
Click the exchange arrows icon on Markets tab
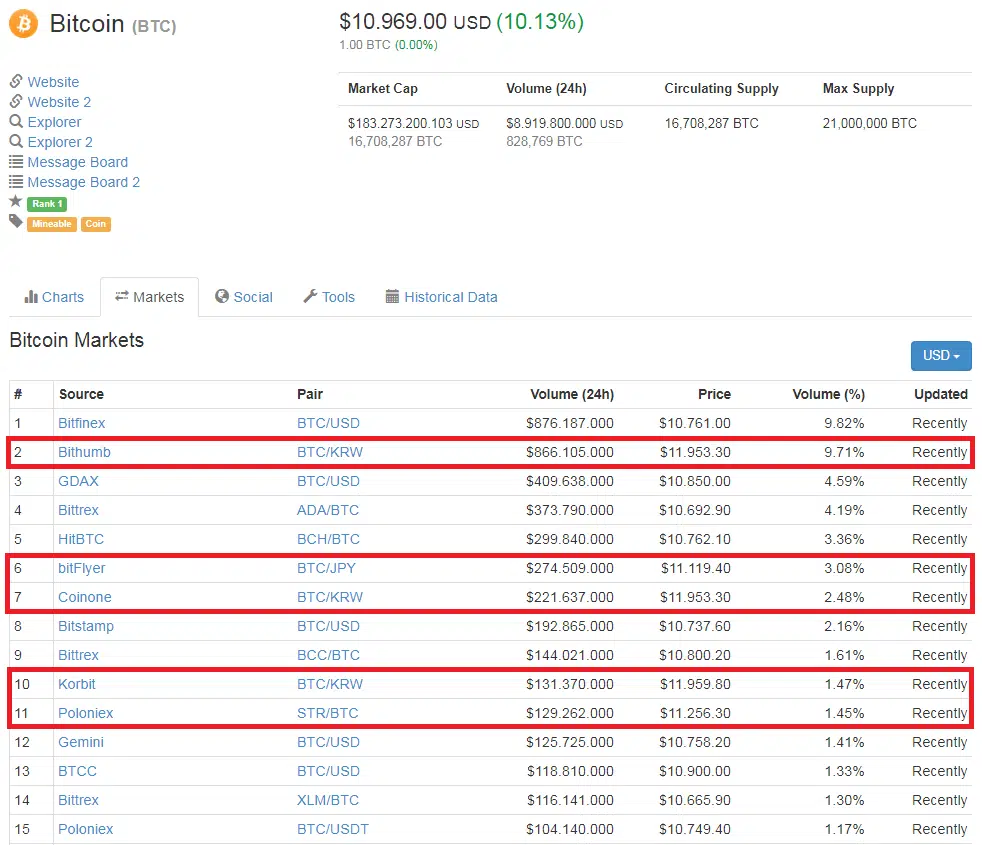[x=121, y=296]
